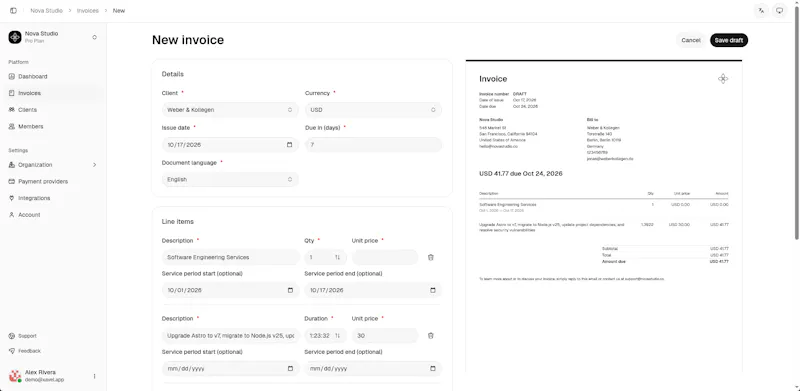The width and height of the screenshot is (800, 391).
Task: Click Nova Studio breadcrumb
Action: click(x=46, y=11)
